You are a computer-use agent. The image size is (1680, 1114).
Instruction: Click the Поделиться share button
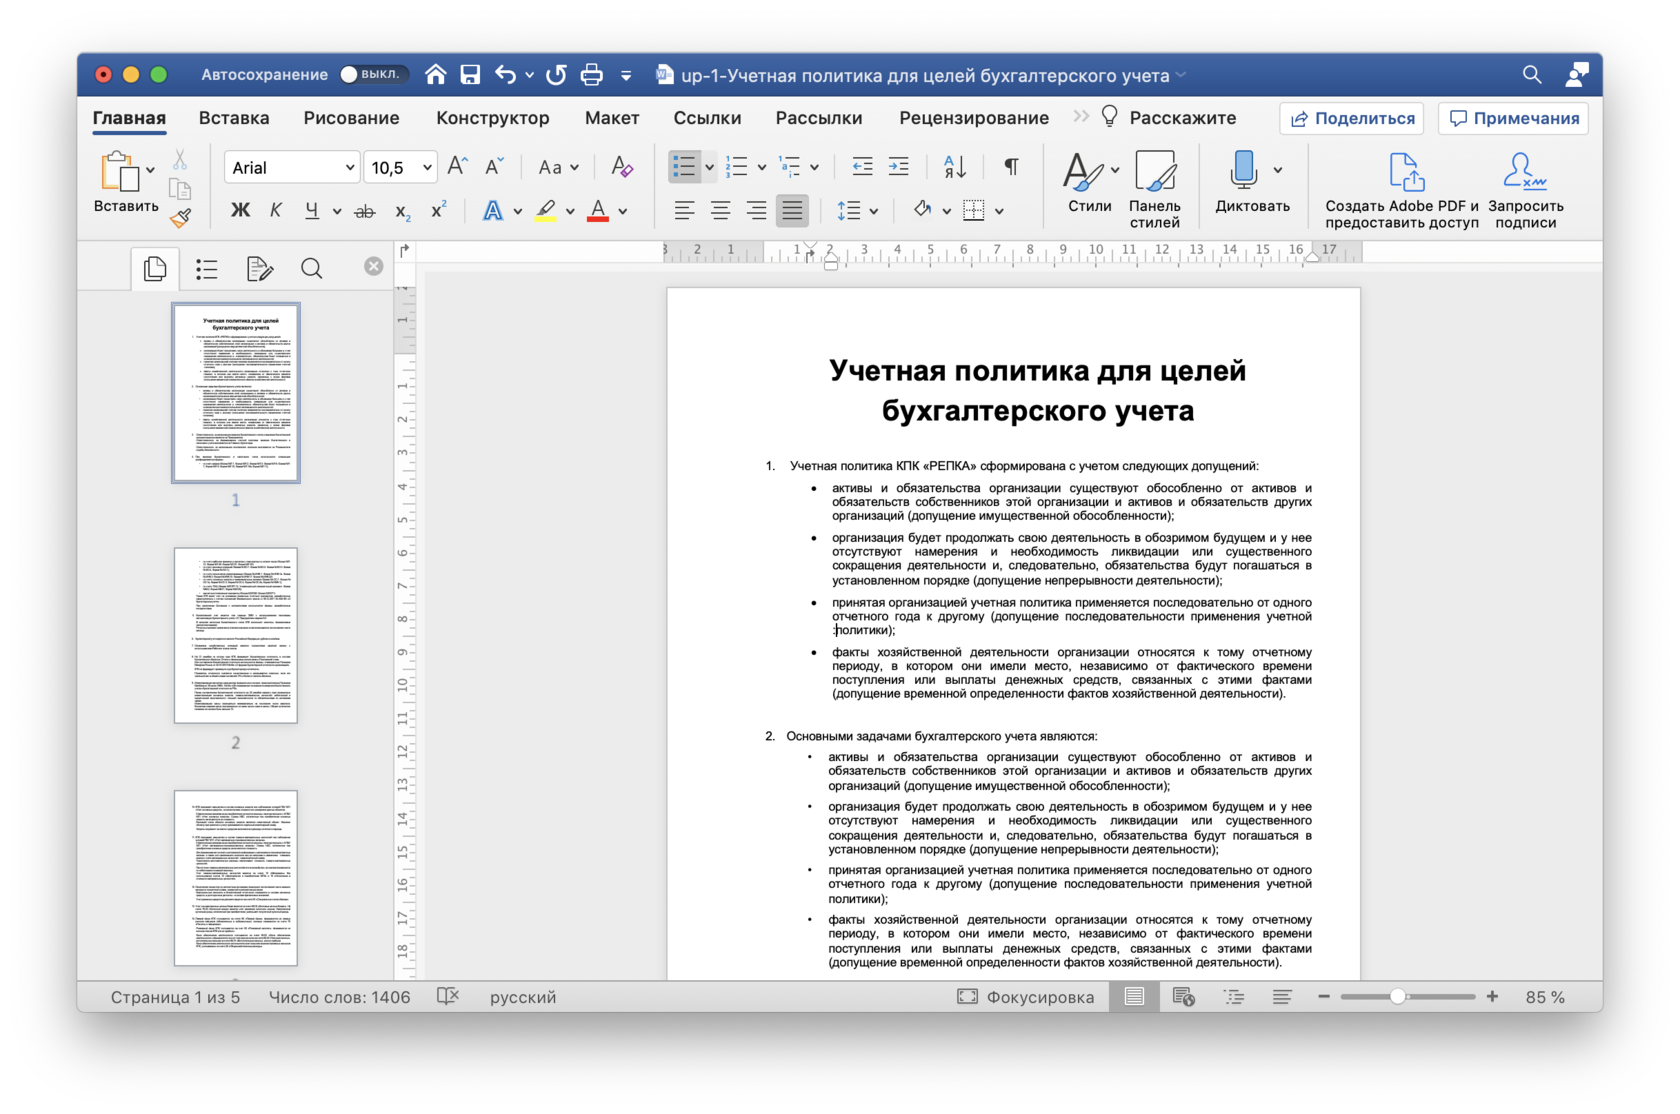coord(1353,118)
